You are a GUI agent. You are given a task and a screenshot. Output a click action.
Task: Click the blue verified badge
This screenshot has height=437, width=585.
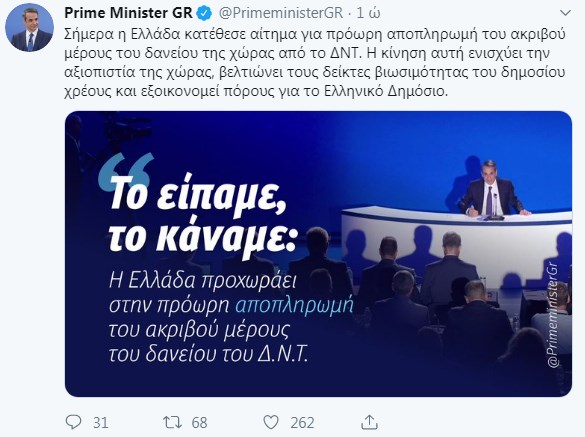click(x=204, y=13)
